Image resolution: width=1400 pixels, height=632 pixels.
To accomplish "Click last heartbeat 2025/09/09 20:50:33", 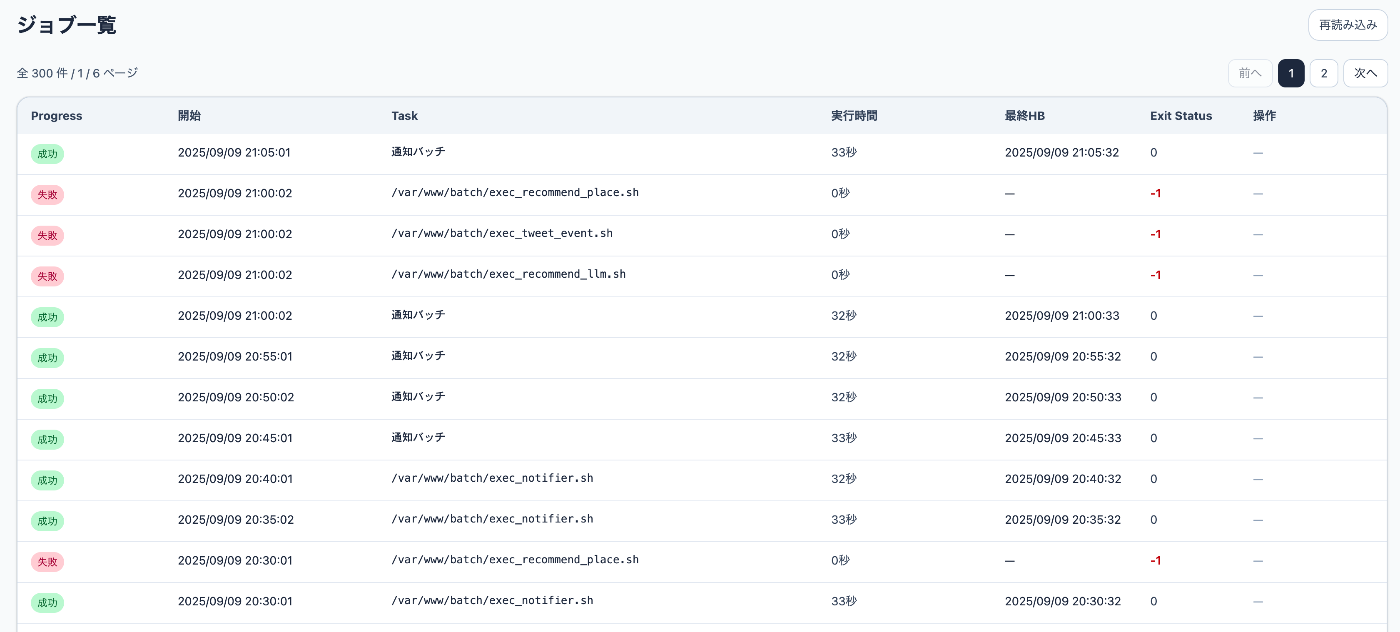I will [1063, 397].
